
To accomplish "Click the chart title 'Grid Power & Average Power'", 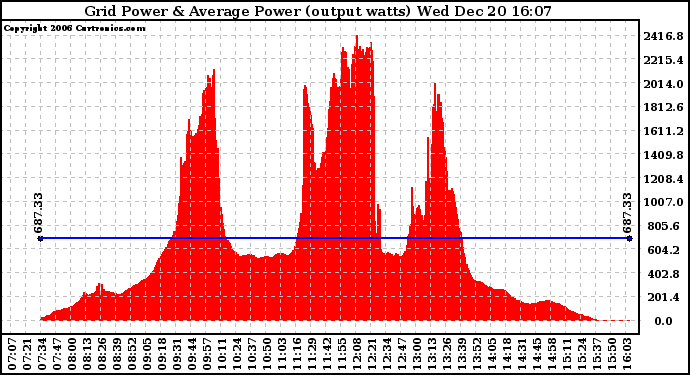I will coord(192,11).
